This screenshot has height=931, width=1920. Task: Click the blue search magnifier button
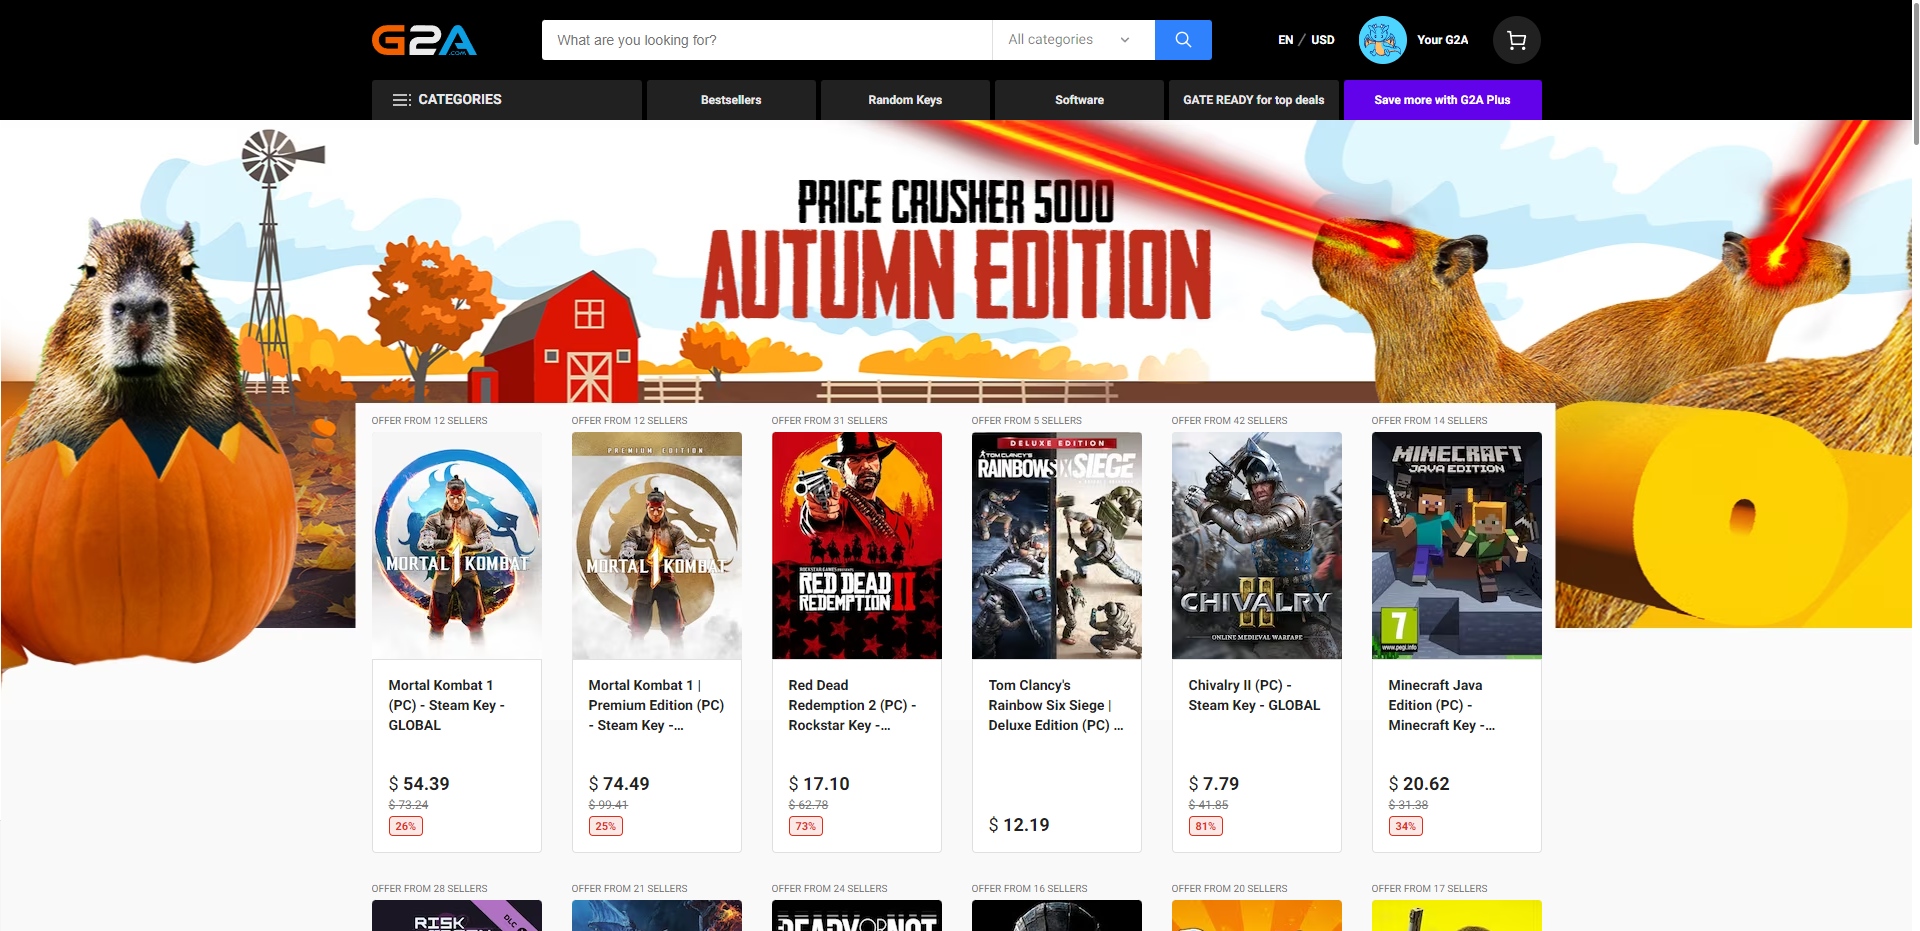[x=1183, y=40]
